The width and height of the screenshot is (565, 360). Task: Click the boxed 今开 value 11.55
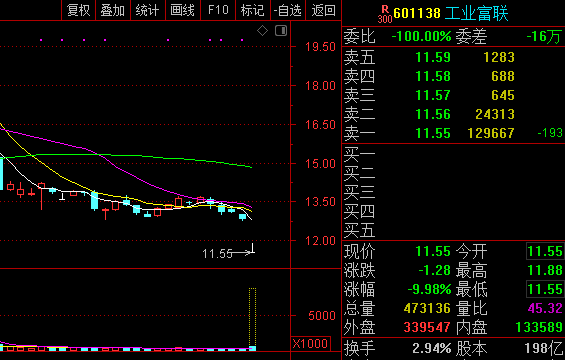coord(545,251)
